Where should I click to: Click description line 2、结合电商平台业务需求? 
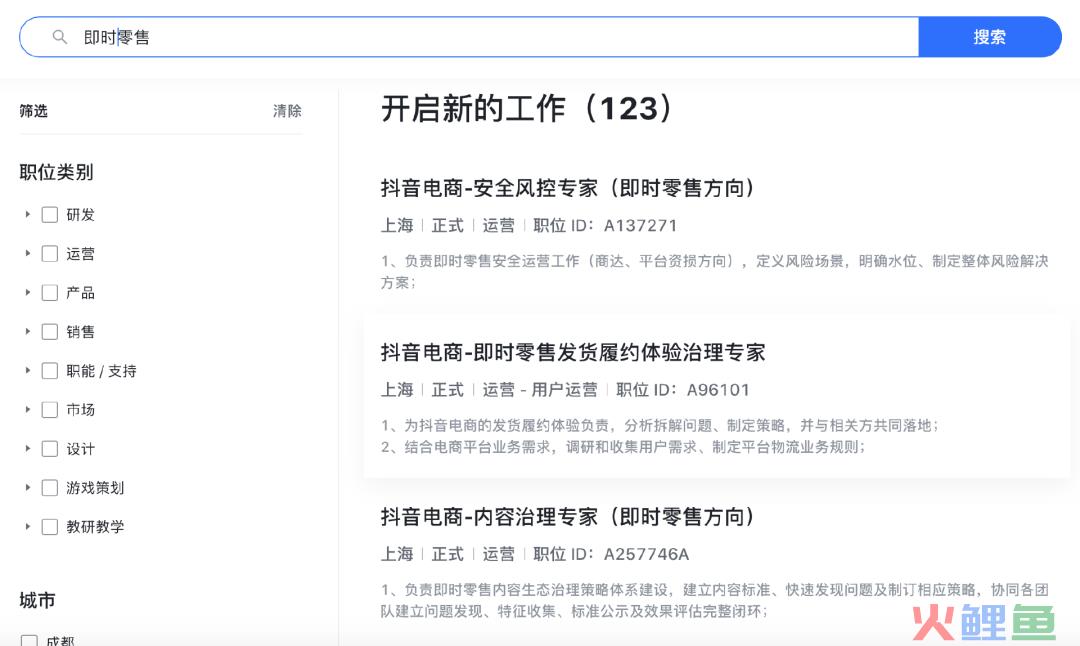point(623,447)
